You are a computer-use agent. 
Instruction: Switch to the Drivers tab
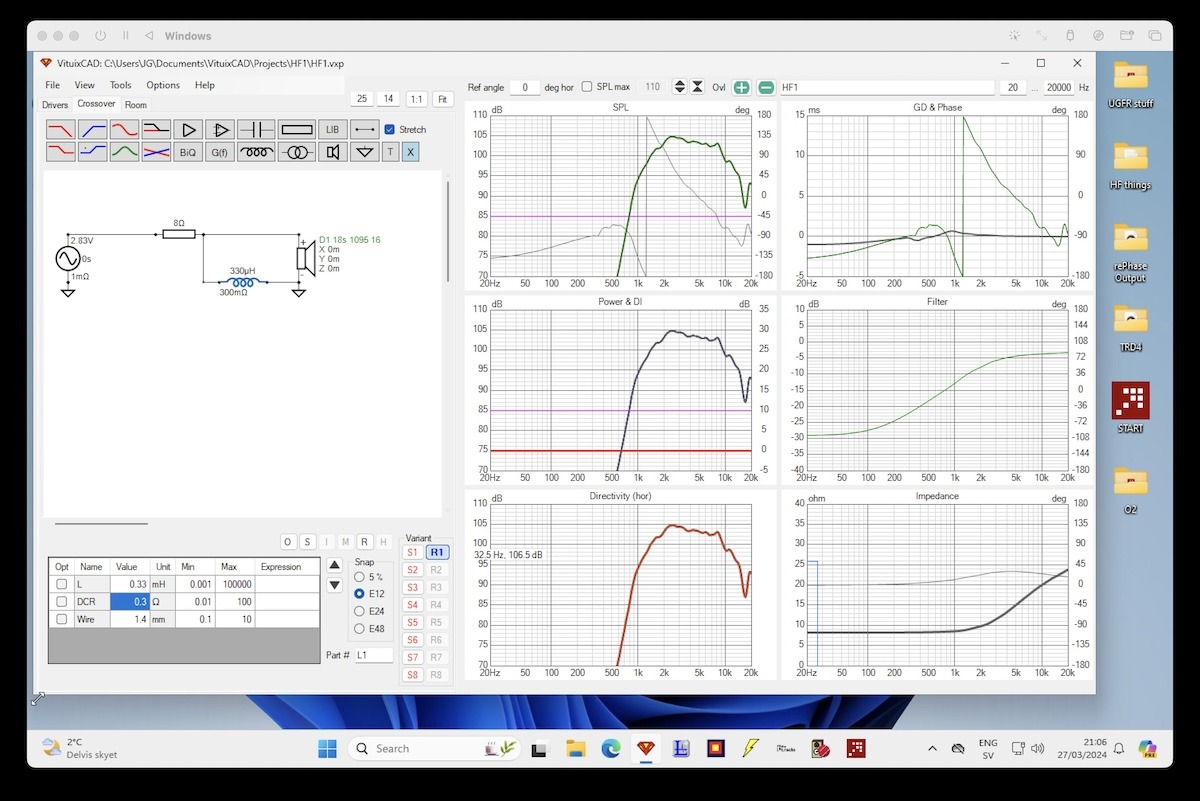pyautogui.click(x=55, y=105)
